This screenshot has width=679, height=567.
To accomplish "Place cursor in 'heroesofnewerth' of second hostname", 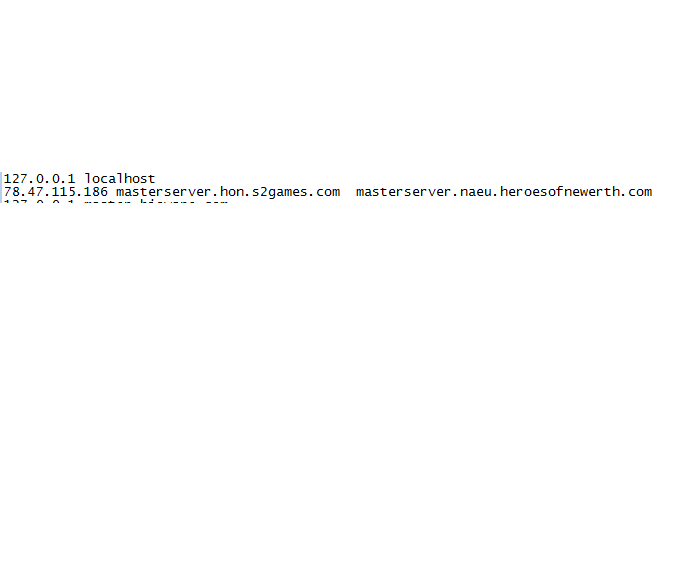I will pos(560,191).
